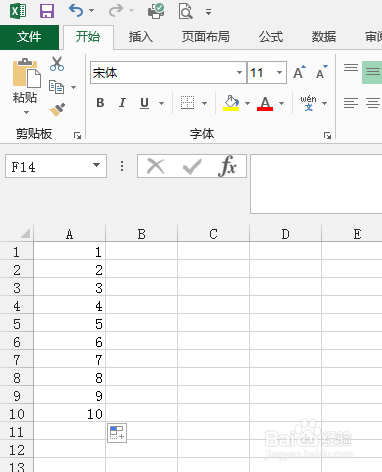Decrease font size with small A

pos(322,72)
